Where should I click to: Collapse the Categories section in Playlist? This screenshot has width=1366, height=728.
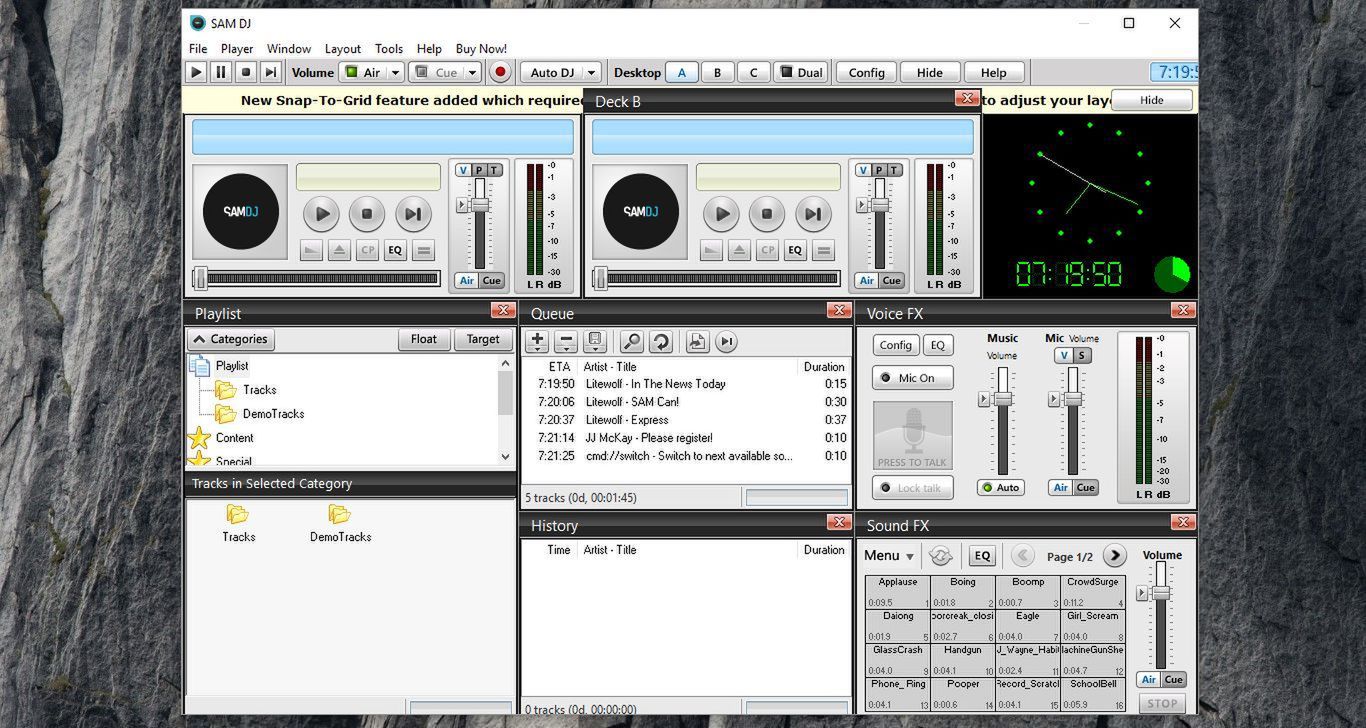click(x=230, y=339)
